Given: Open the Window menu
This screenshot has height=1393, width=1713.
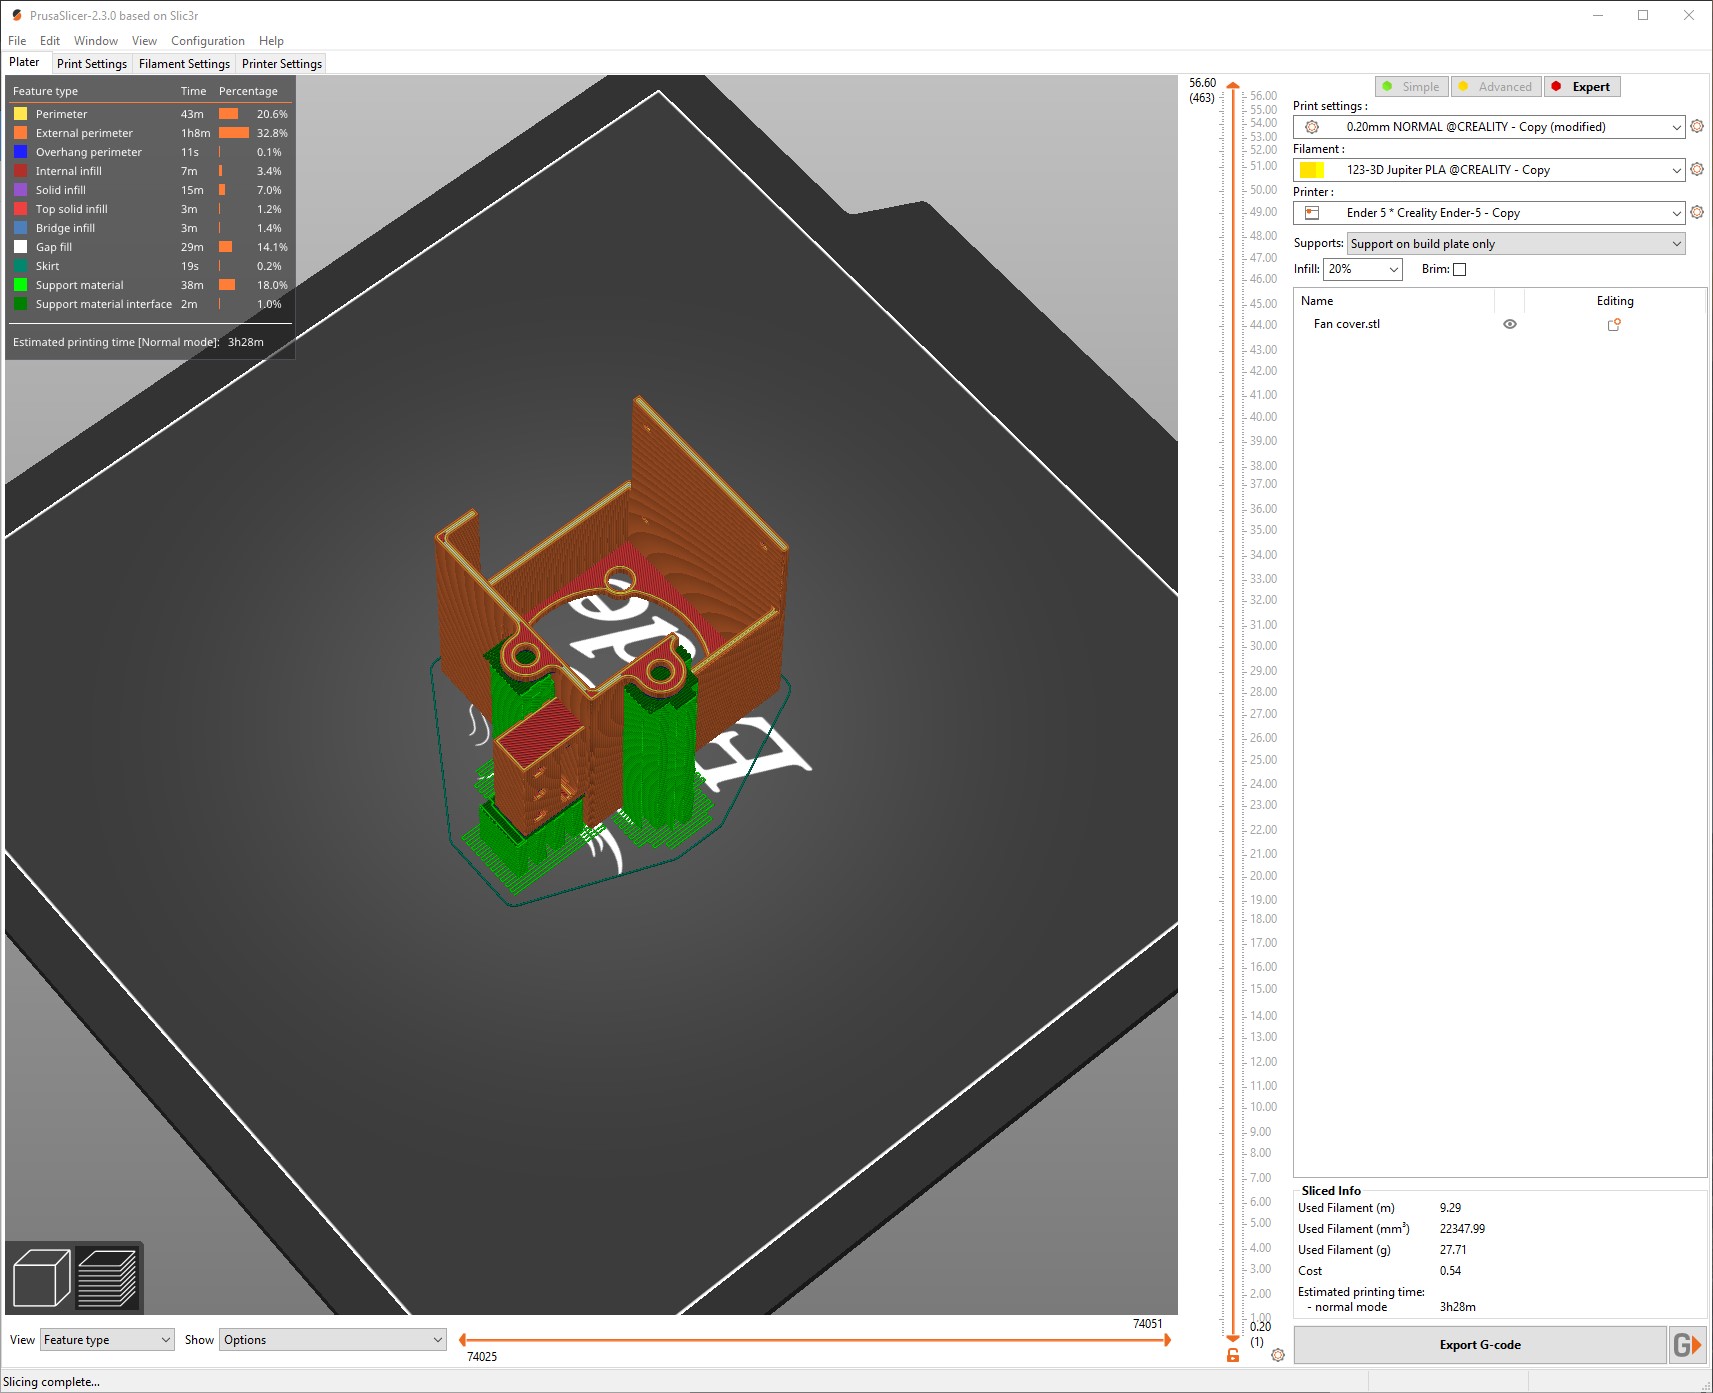Looking at the screenshot, I should tap(96, 41).
